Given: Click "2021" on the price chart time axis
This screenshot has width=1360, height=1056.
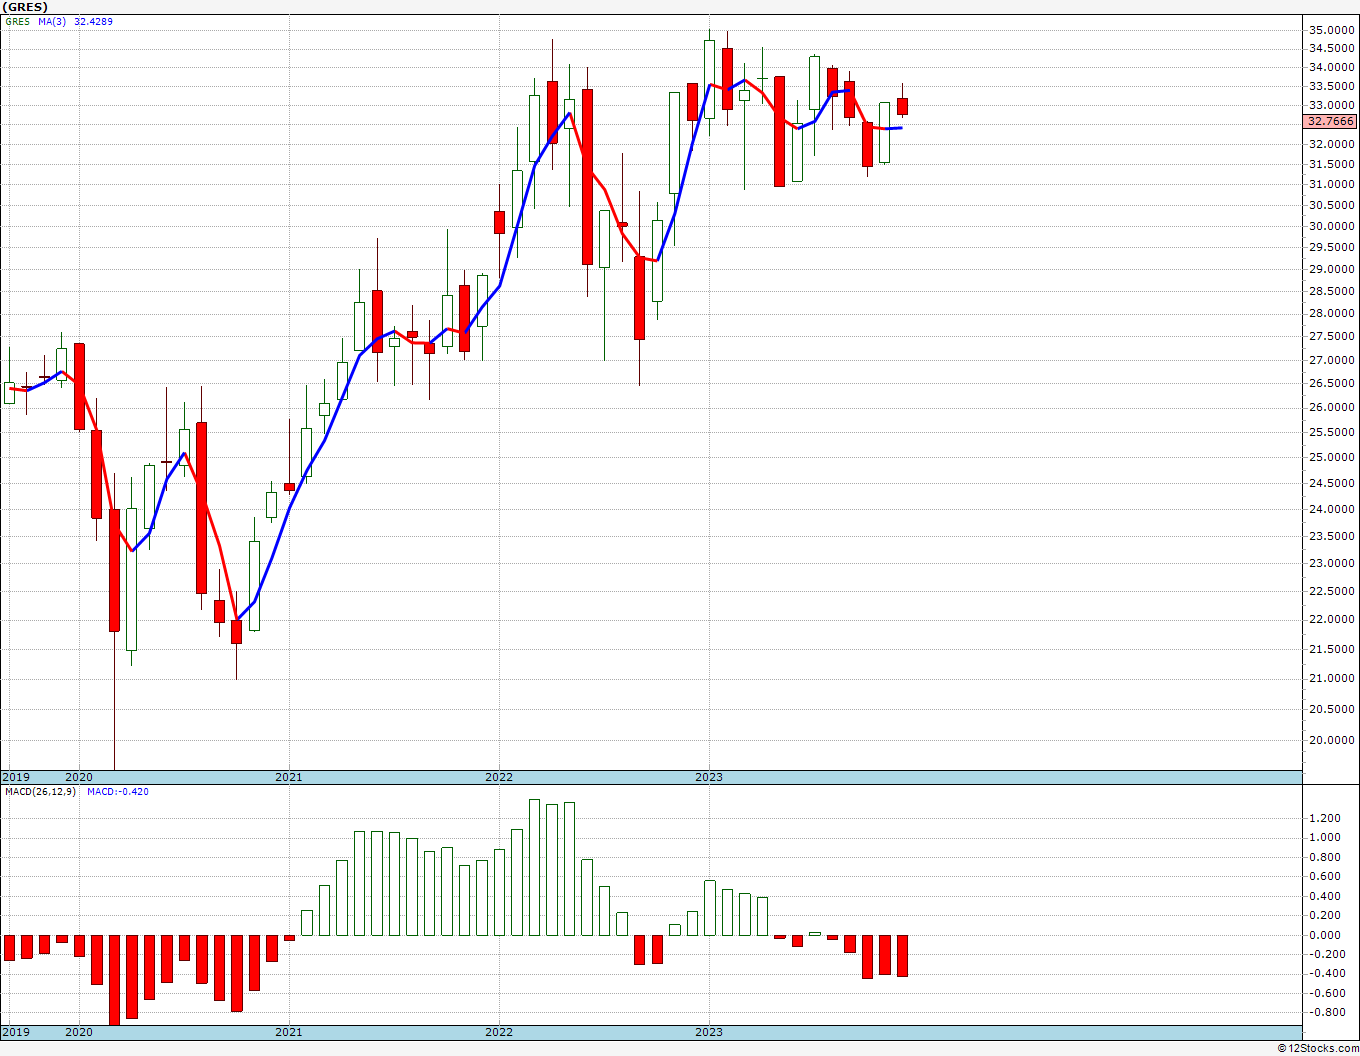Looking at the screenshot, I should pyautogui.click(x=289, y=777).
